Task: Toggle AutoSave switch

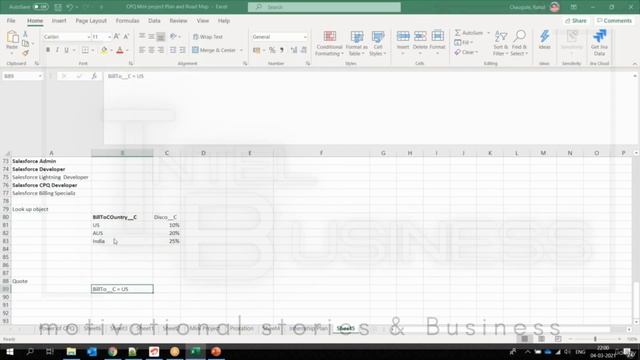Action: click(40, 7)
